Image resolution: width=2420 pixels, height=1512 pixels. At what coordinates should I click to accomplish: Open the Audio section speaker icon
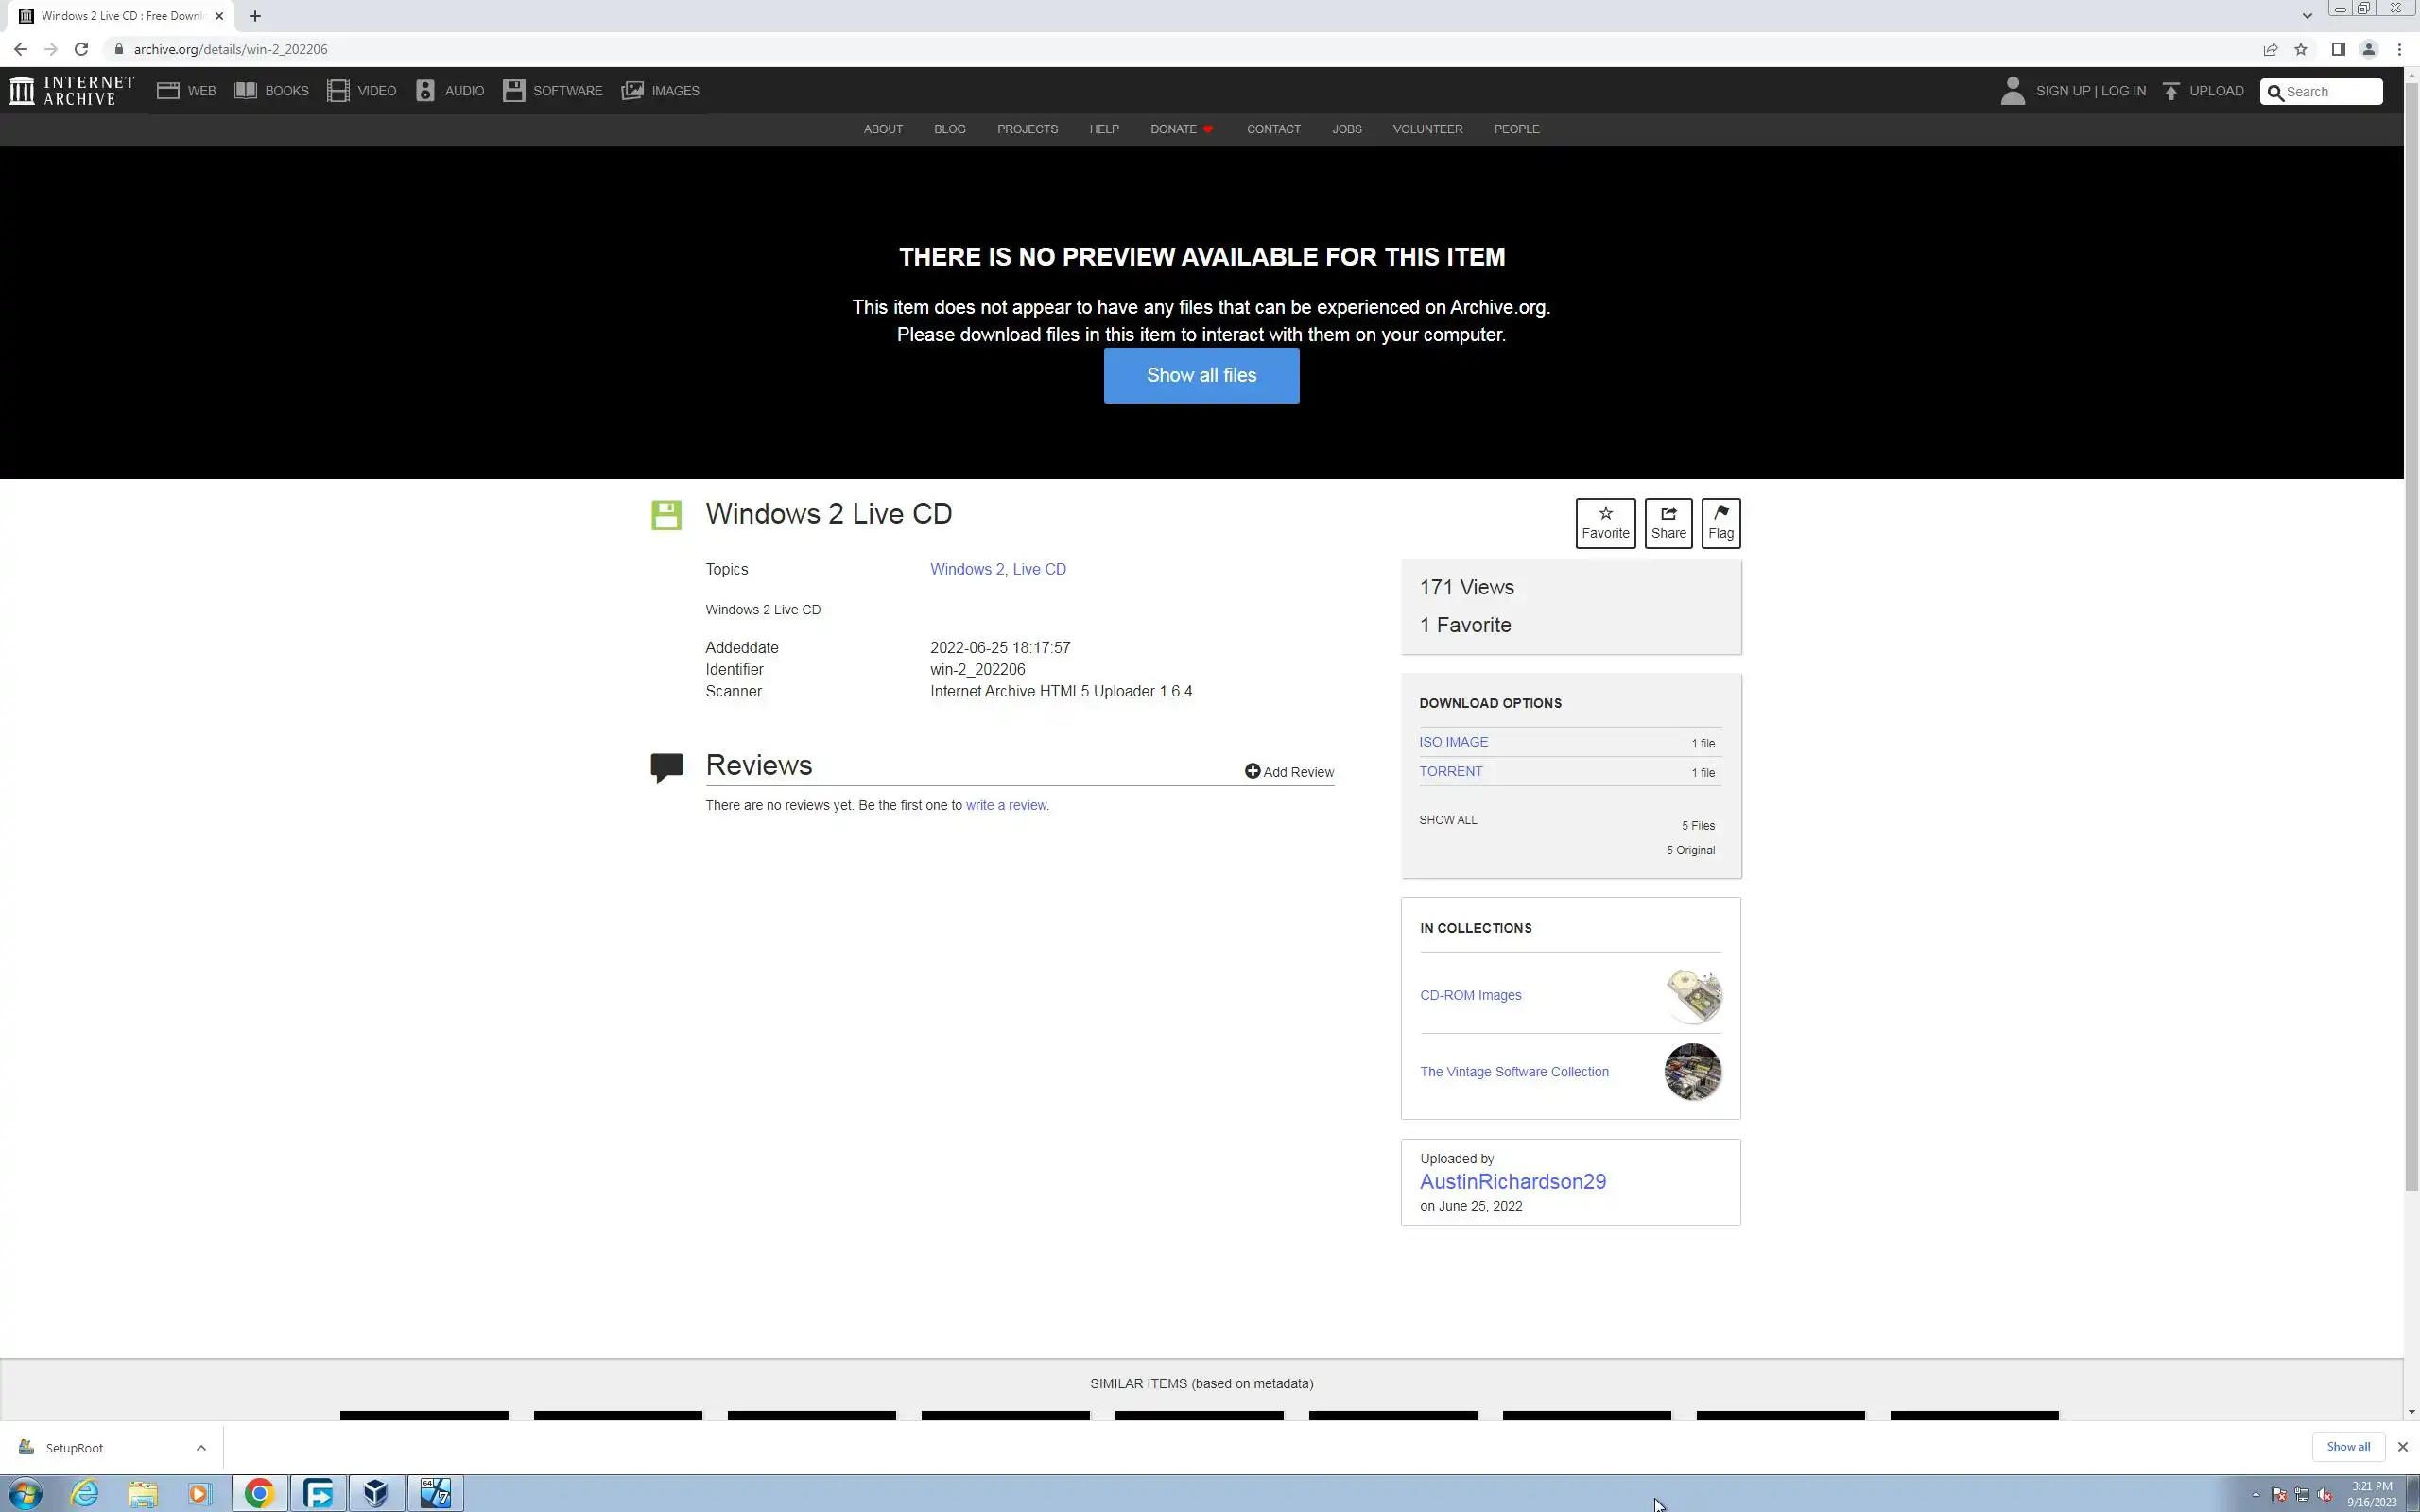pyautogui.click(x=425, y=91)
